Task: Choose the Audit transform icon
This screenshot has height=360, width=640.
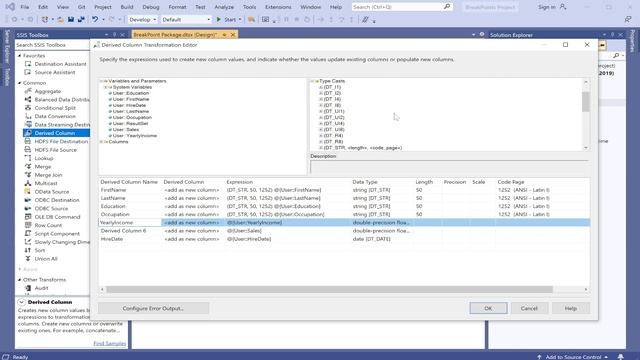Action: (x=28, y=288)
